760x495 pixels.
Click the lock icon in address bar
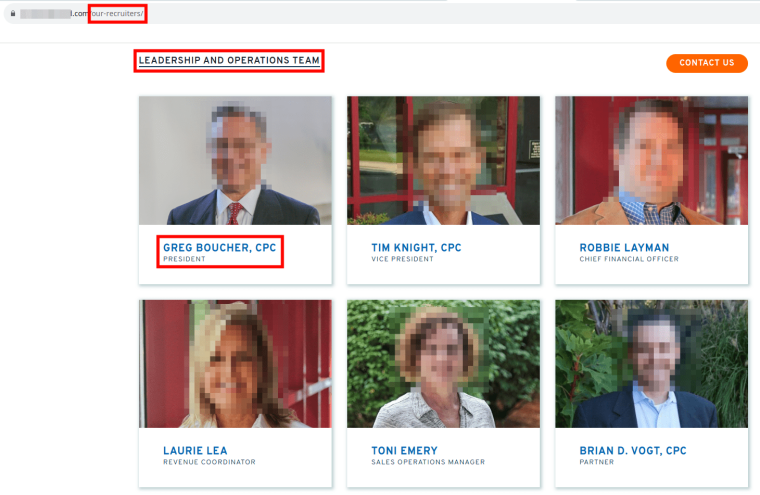pyautogui.click(x=13, y=14)
